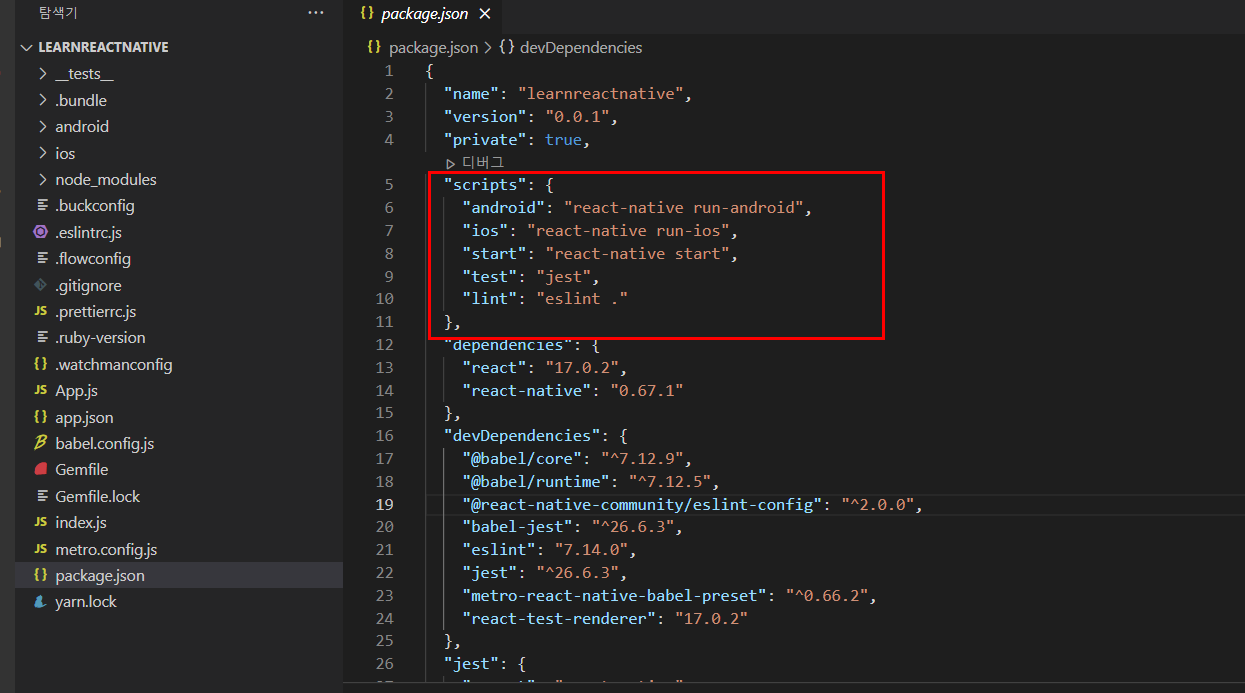Viewport: 1245px width, 693px height.
Task: Open App.js in the explorer
Action: [76, 391]
